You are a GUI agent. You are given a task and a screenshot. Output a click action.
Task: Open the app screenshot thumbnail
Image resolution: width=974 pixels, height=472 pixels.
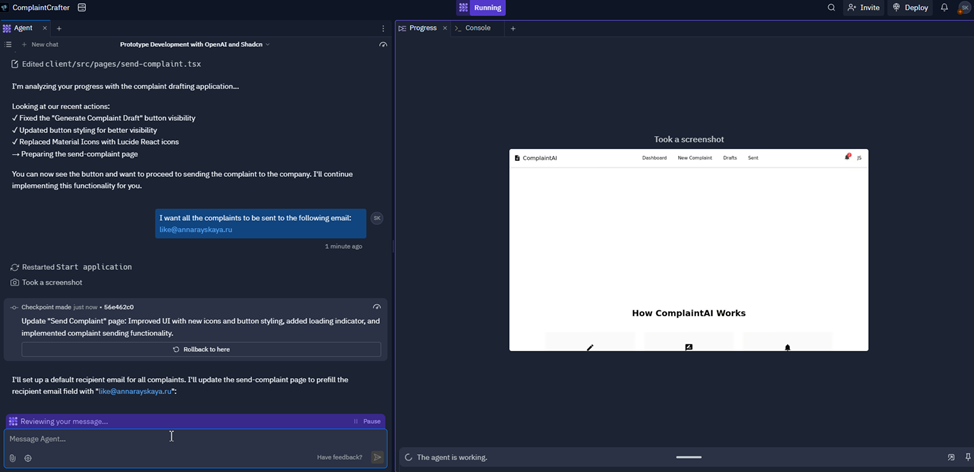pyautogui.click(x=688, y=250)
